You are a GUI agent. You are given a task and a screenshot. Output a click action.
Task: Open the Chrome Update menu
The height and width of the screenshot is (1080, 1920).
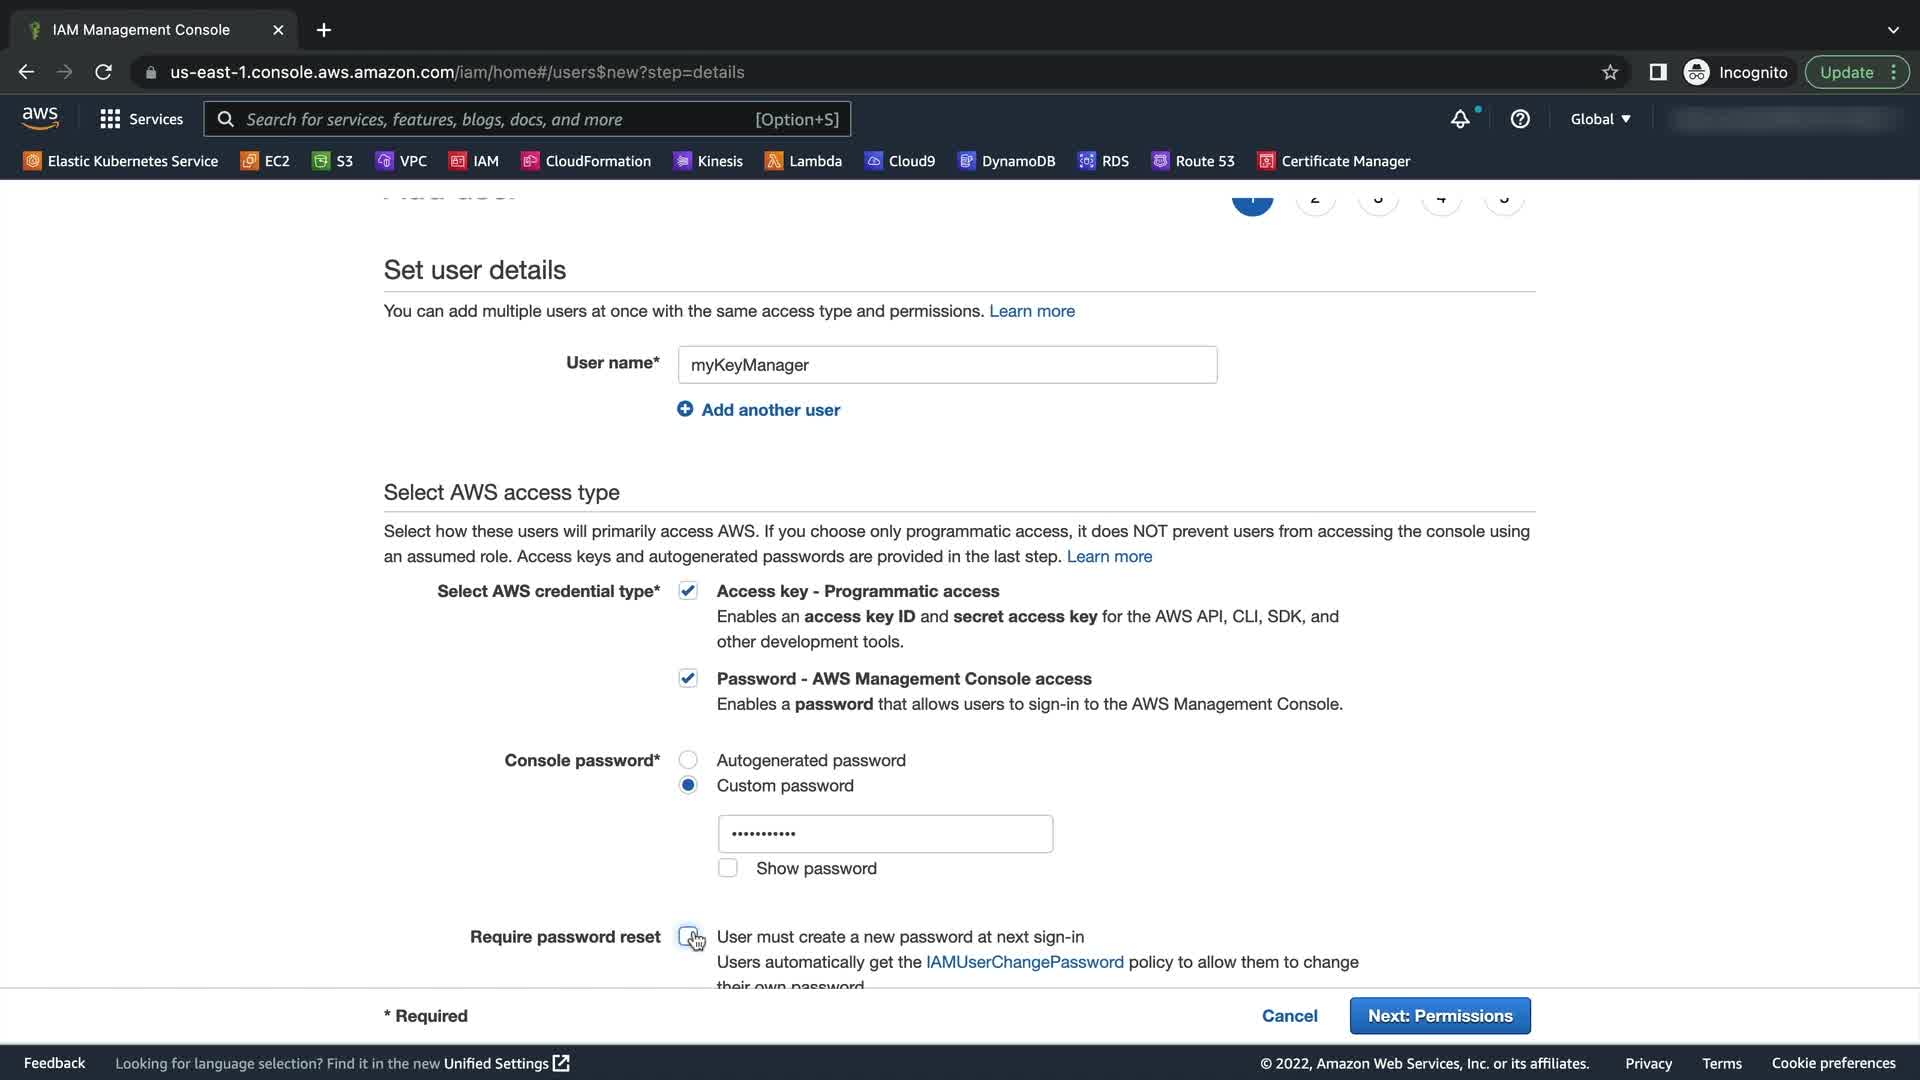pyautogui.click(x=1857, y=72)
